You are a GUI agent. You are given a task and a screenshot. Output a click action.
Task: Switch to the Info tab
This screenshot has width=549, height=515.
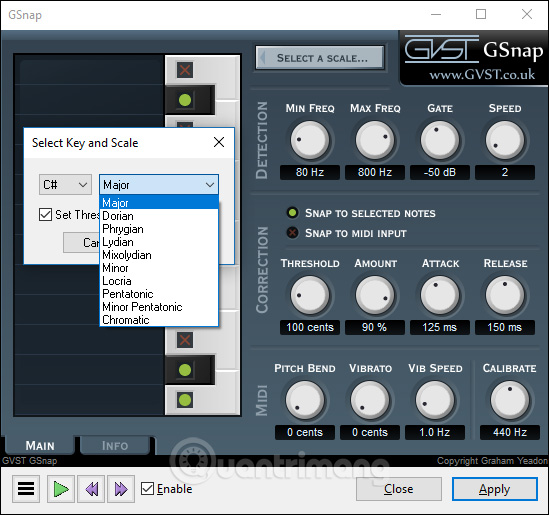(x=115, y=445)
